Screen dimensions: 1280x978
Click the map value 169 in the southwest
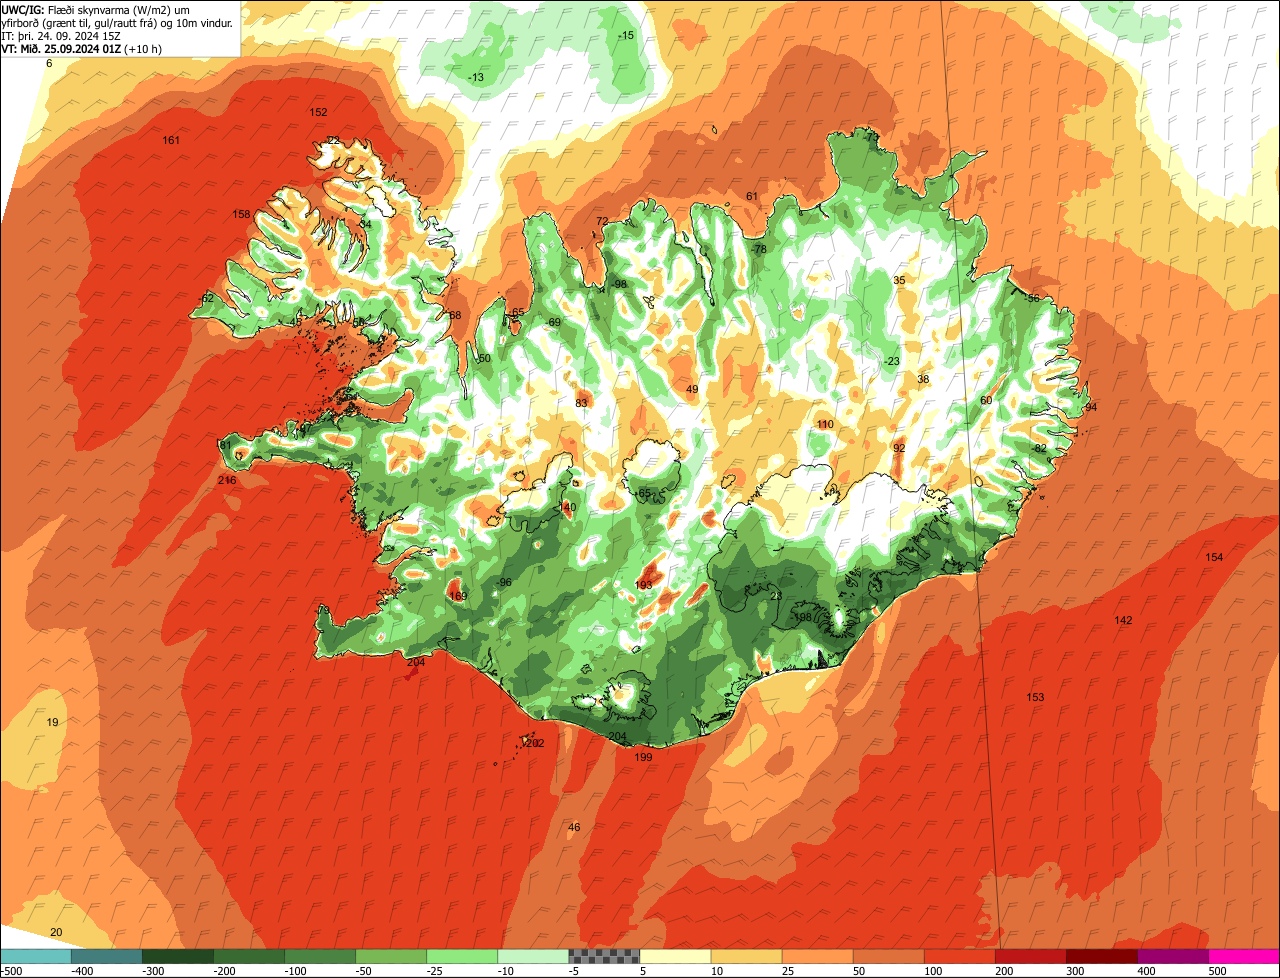coord(458,596)
